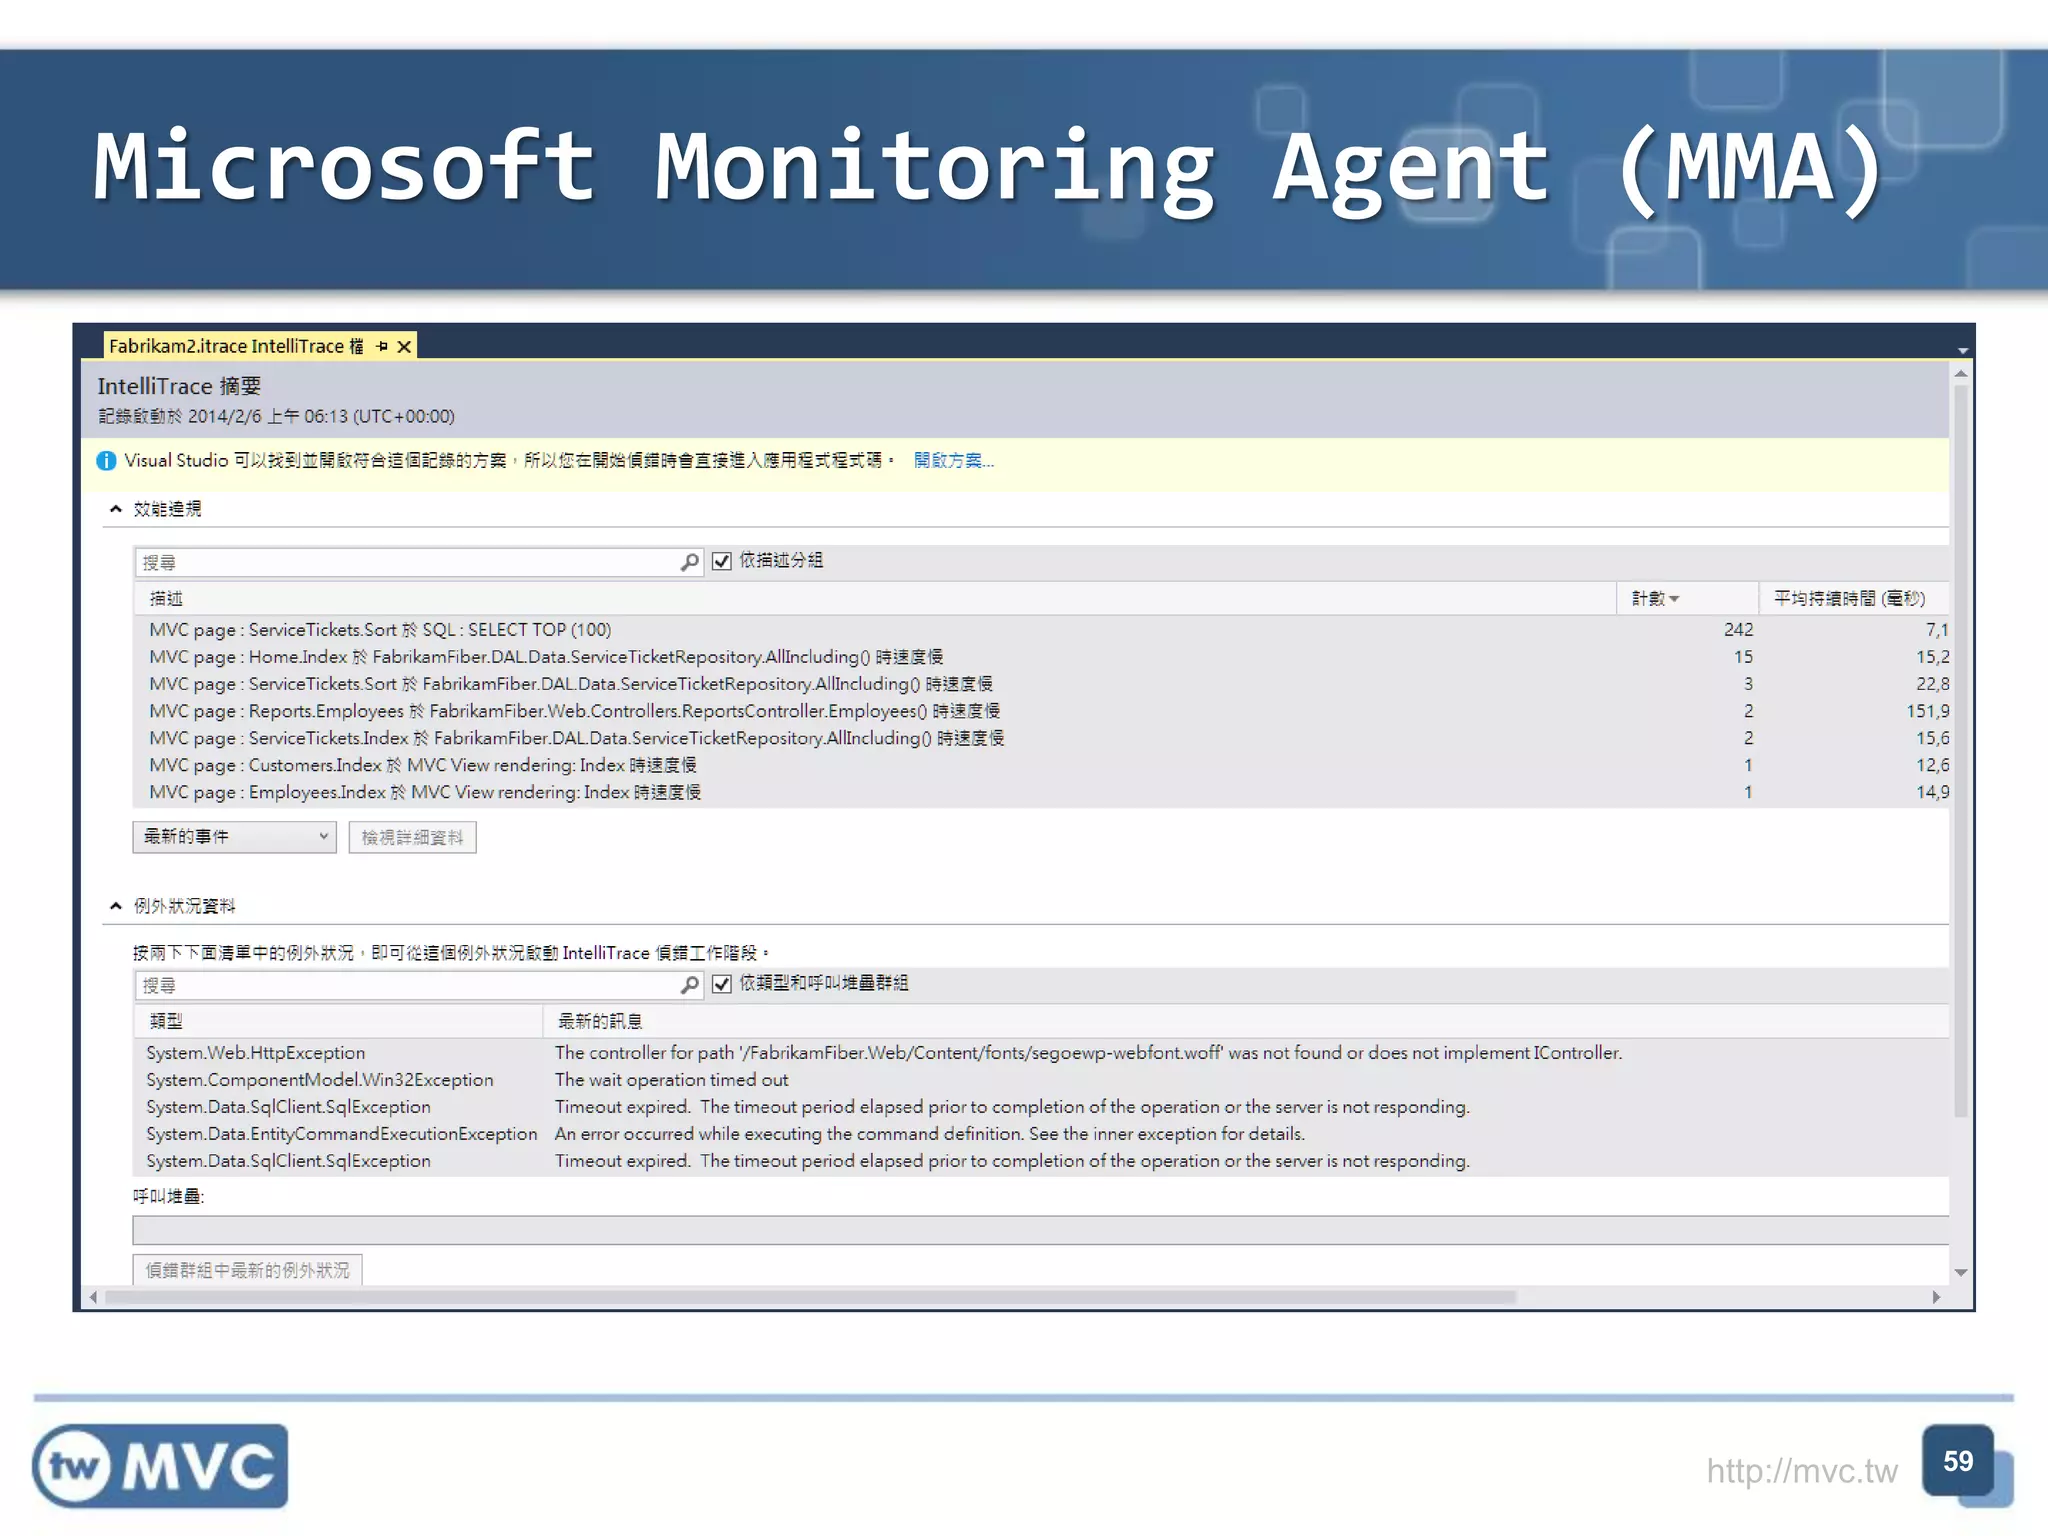2048x1536 pixels.
Task: Select the Win32Exception wait operation row
Action: point(1041,1080)
